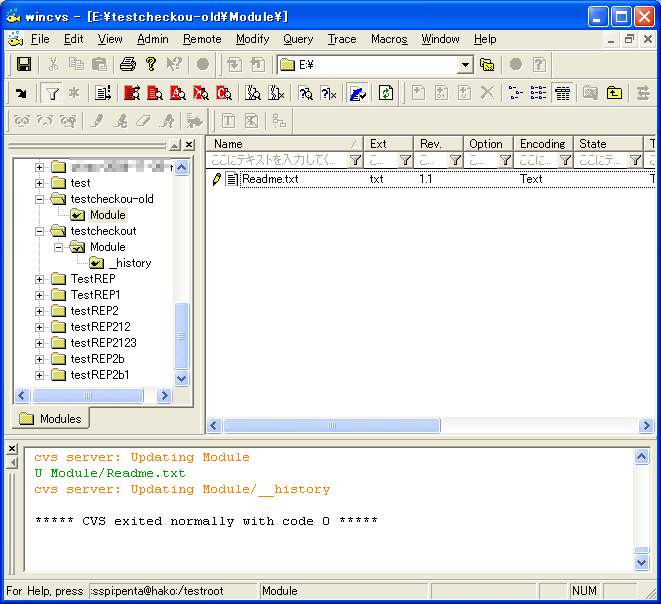Close the console output pane

(x=12, y=448)
